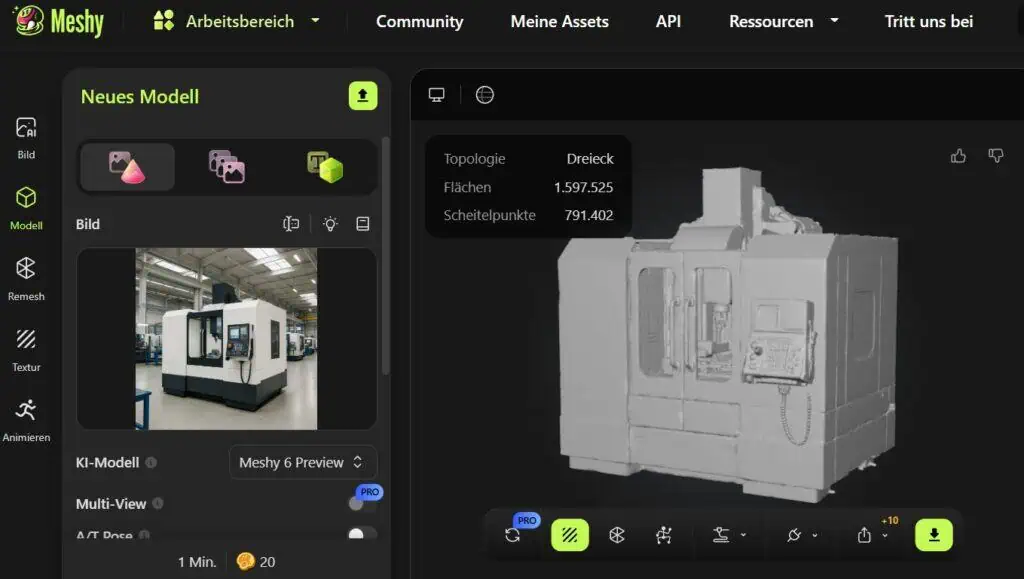Screen dimensions: 1024x579
Task: Open the Meshy 6 Preview model dropdown
Action: pos(302,462)
